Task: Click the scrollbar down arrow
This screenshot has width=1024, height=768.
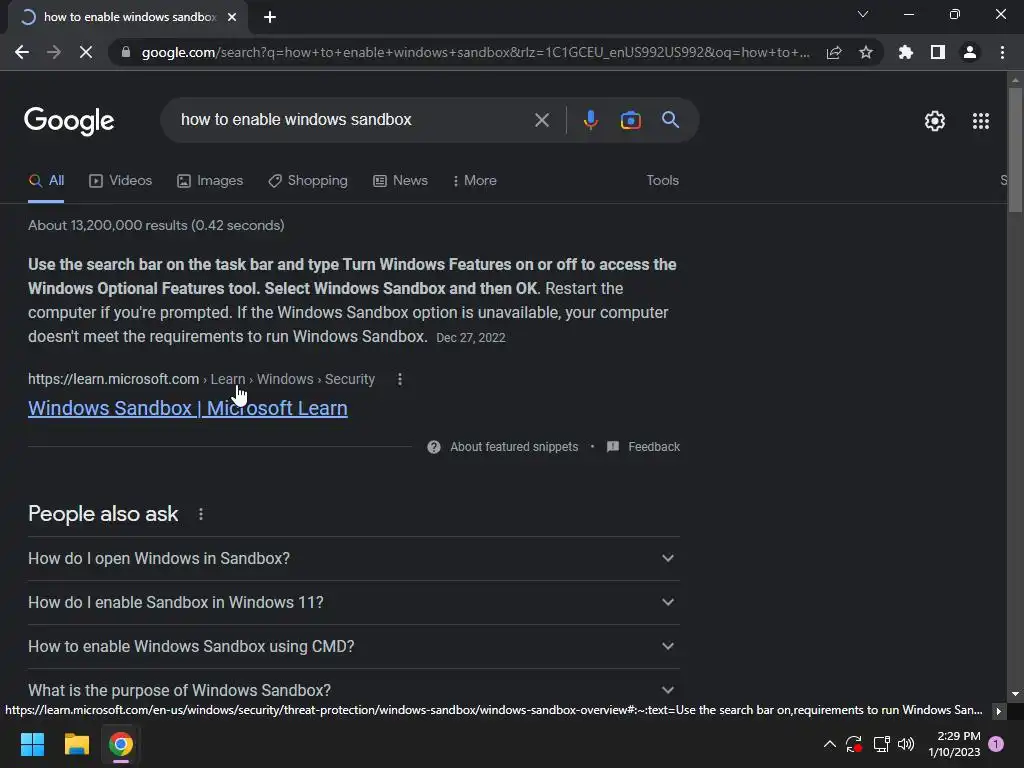Action: [1015, 694]
